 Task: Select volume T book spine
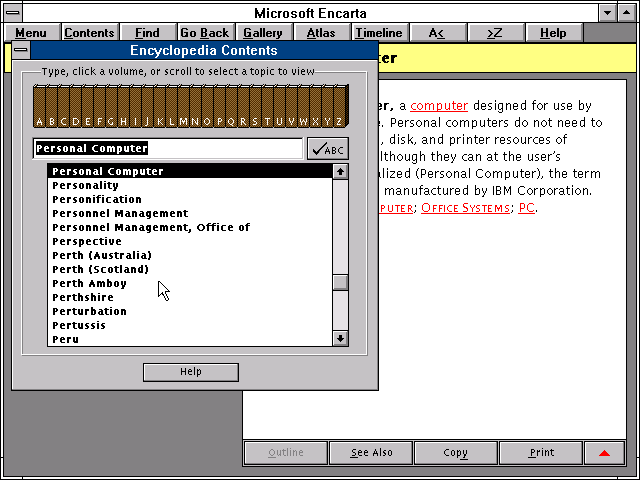click(x=268, y=107)
